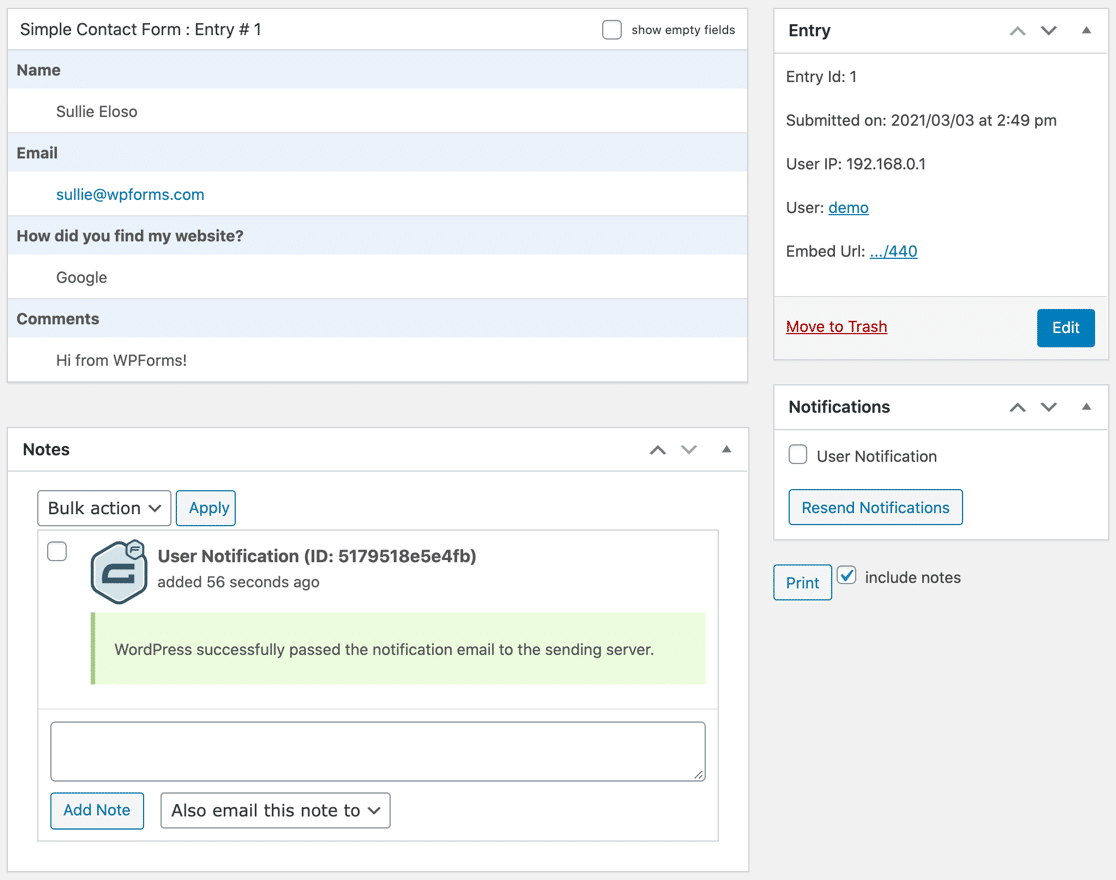Click the Notes panel heading
This screenshot has width=1116, height=880.
[x=46, y=450]
